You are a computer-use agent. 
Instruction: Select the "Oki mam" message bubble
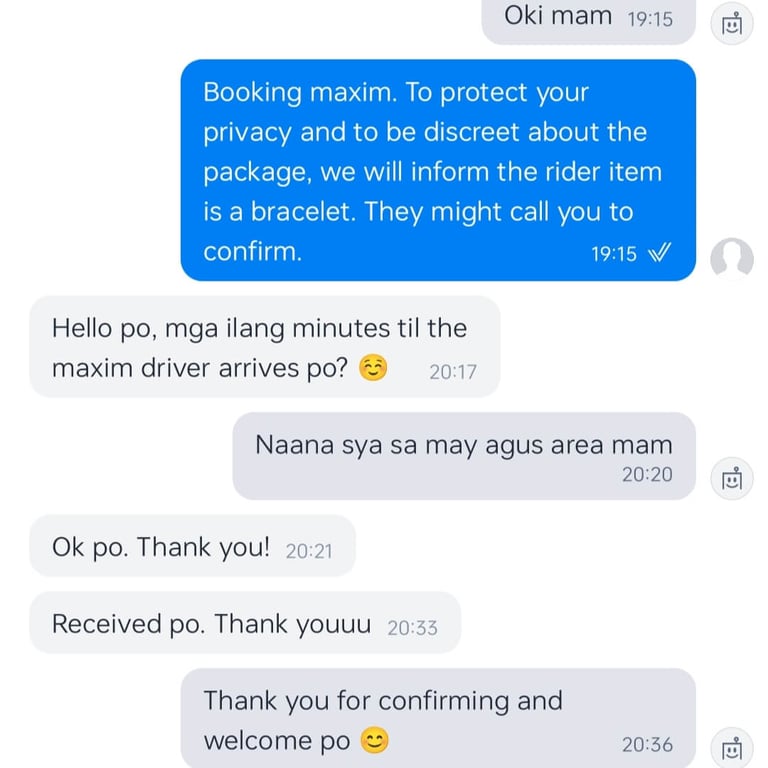click(x=588, y=20)
